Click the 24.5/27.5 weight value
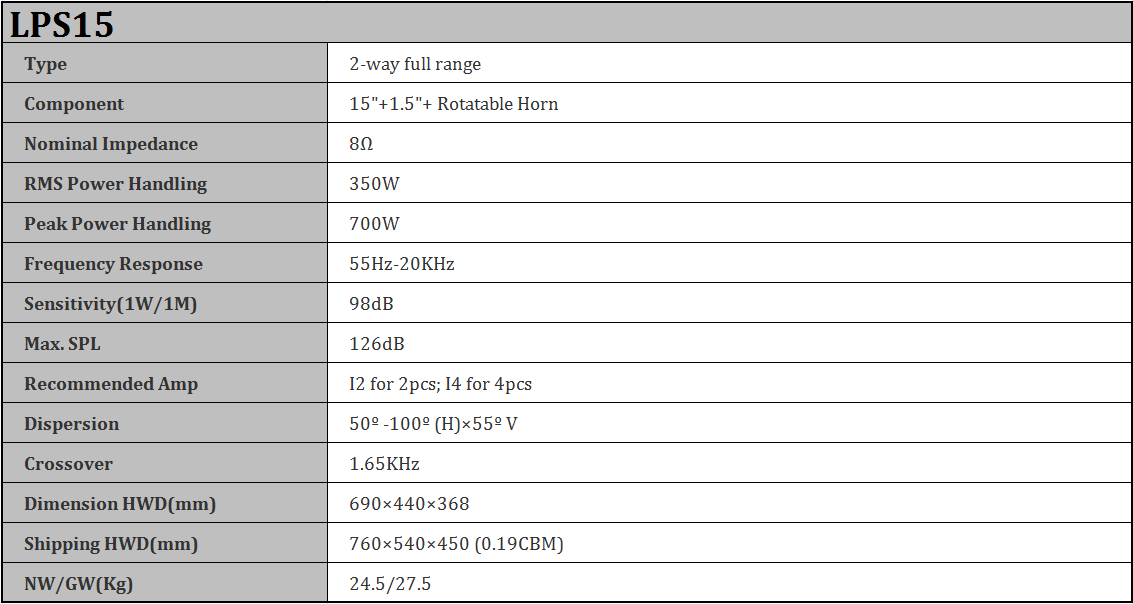Screen dimensions: 1133x604 click(390, 584)
